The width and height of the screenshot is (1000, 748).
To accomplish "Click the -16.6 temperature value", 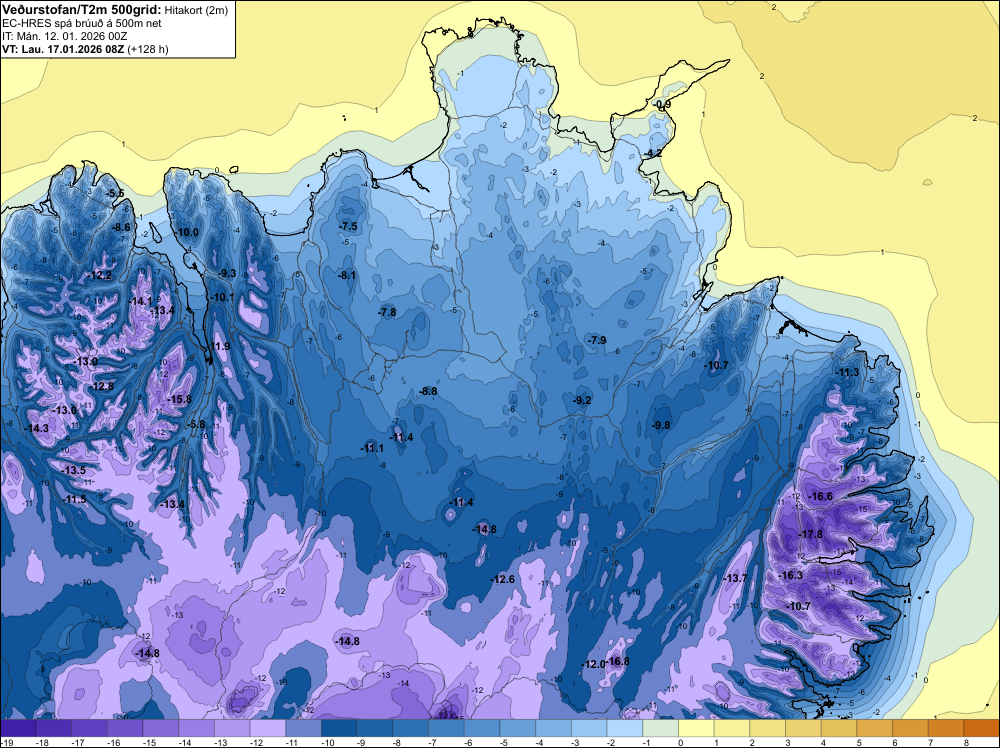I will pos(821,496).
